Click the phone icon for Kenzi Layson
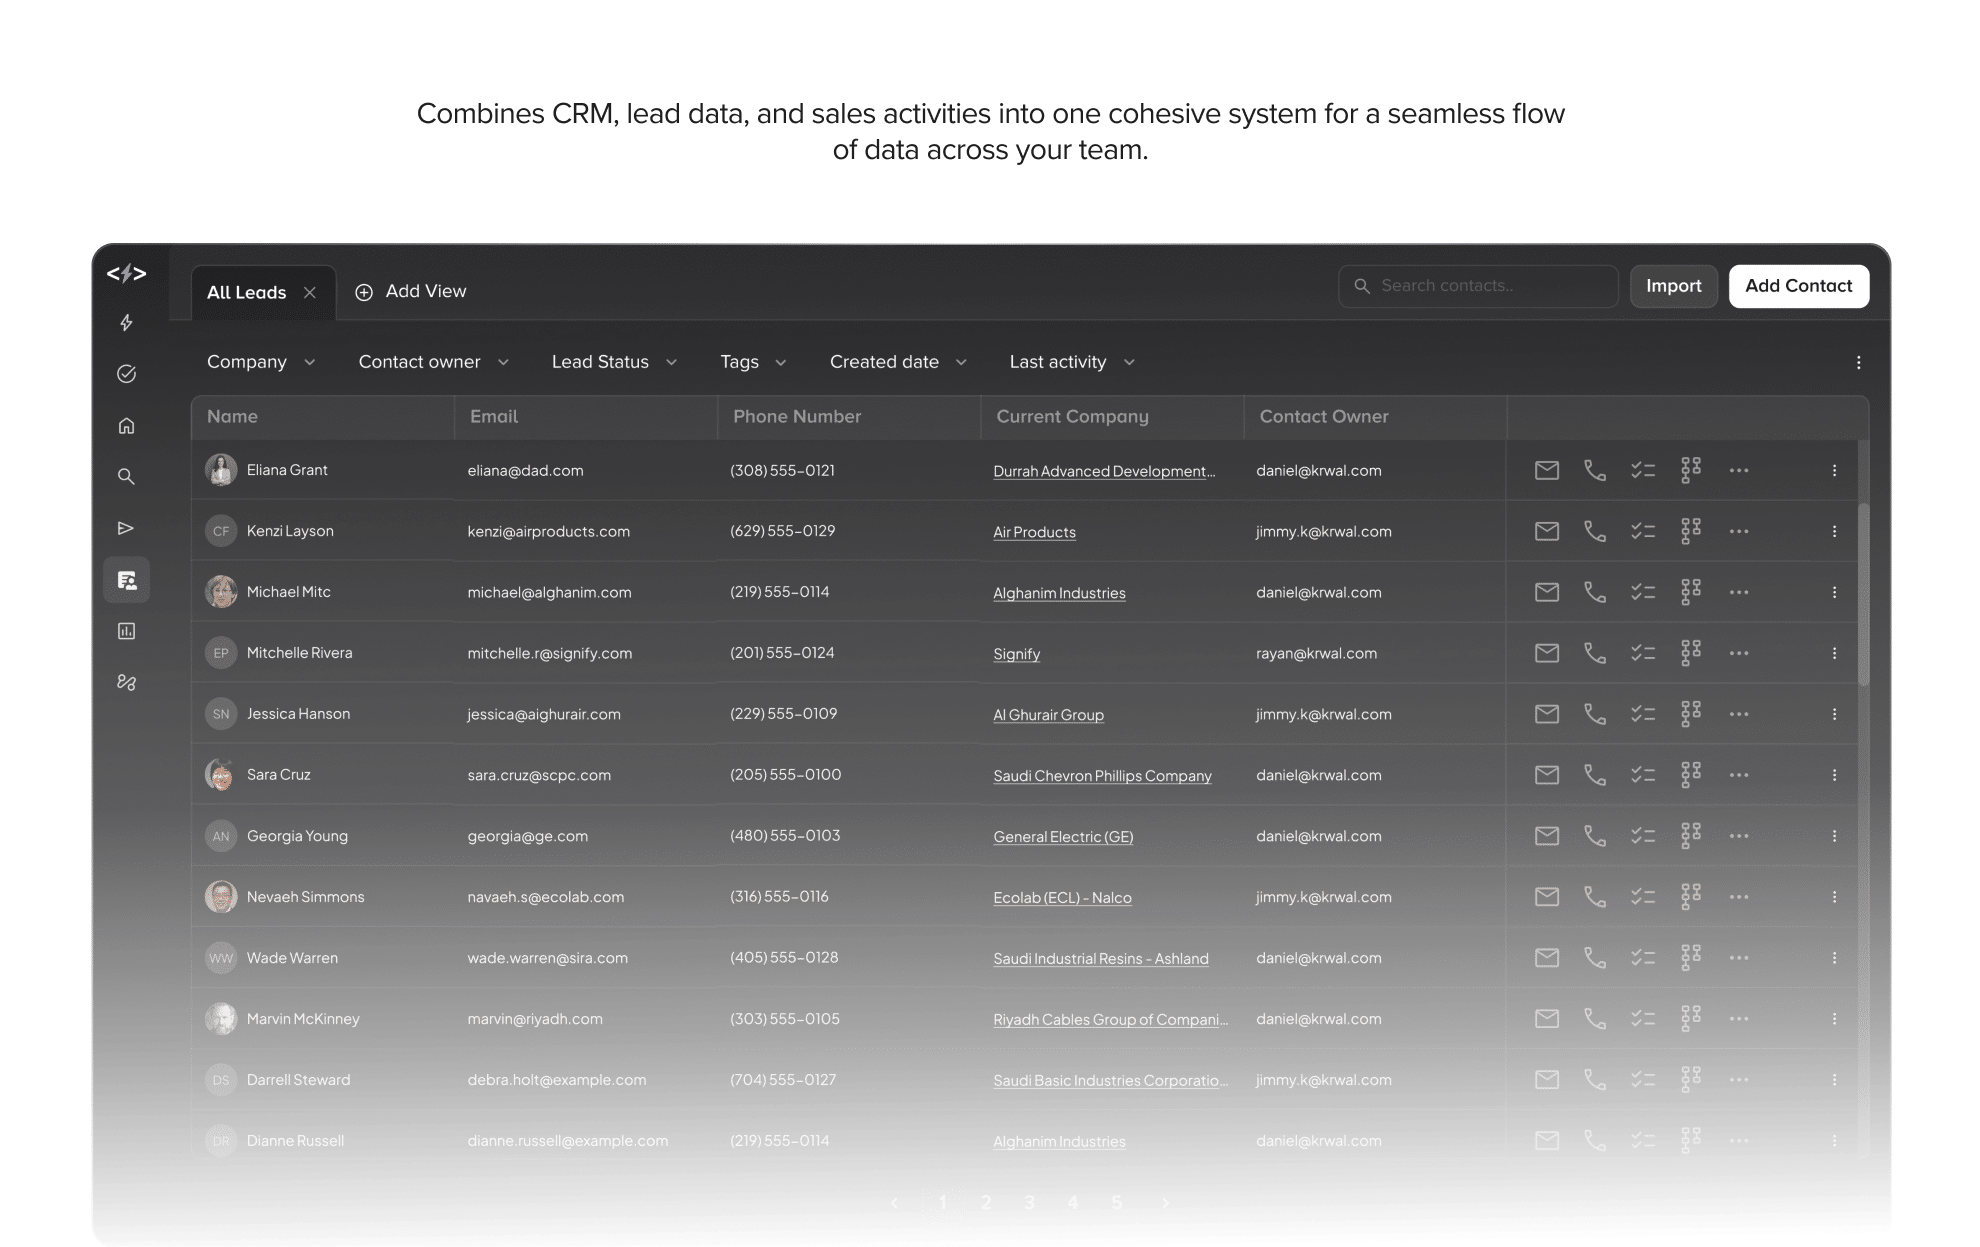This screenshot has height=1247, width=1980. click(x=1594, y=531)
